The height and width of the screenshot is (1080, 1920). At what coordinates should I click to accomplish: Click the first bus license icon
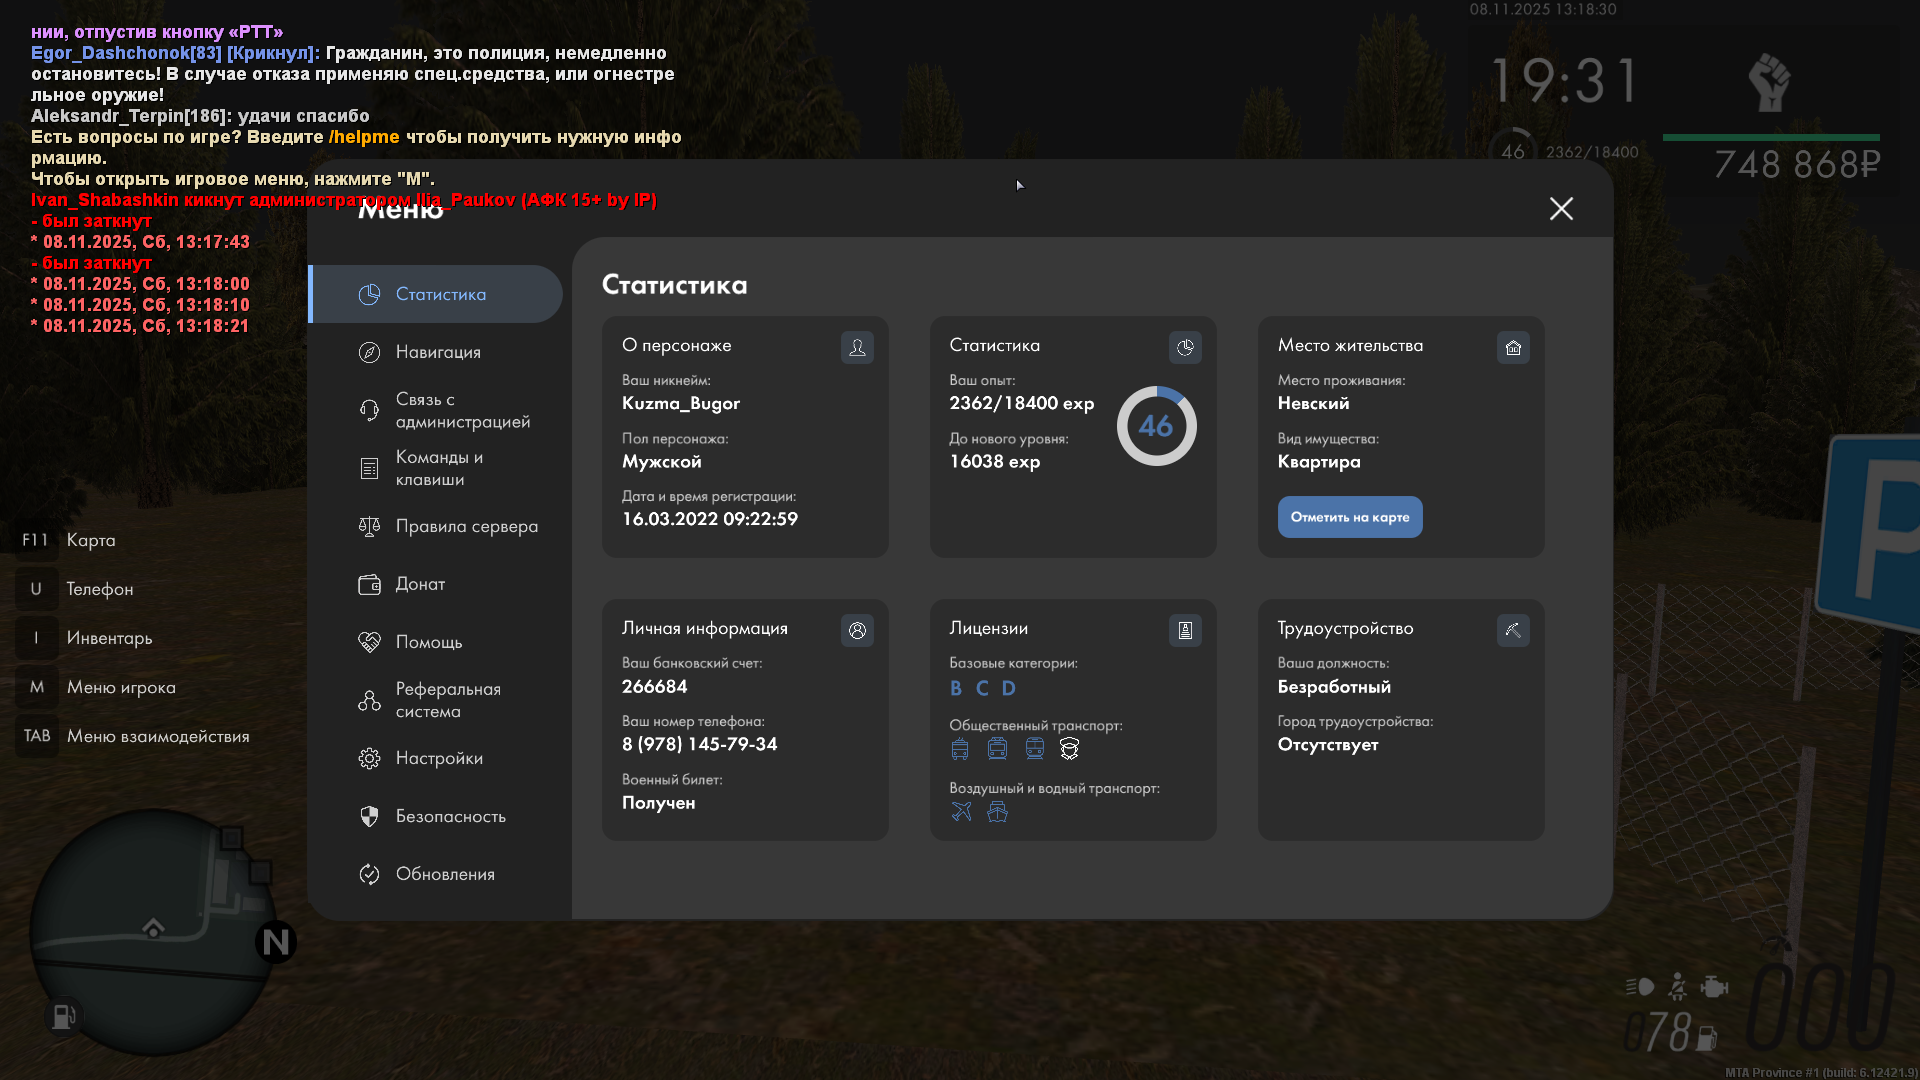960,749
